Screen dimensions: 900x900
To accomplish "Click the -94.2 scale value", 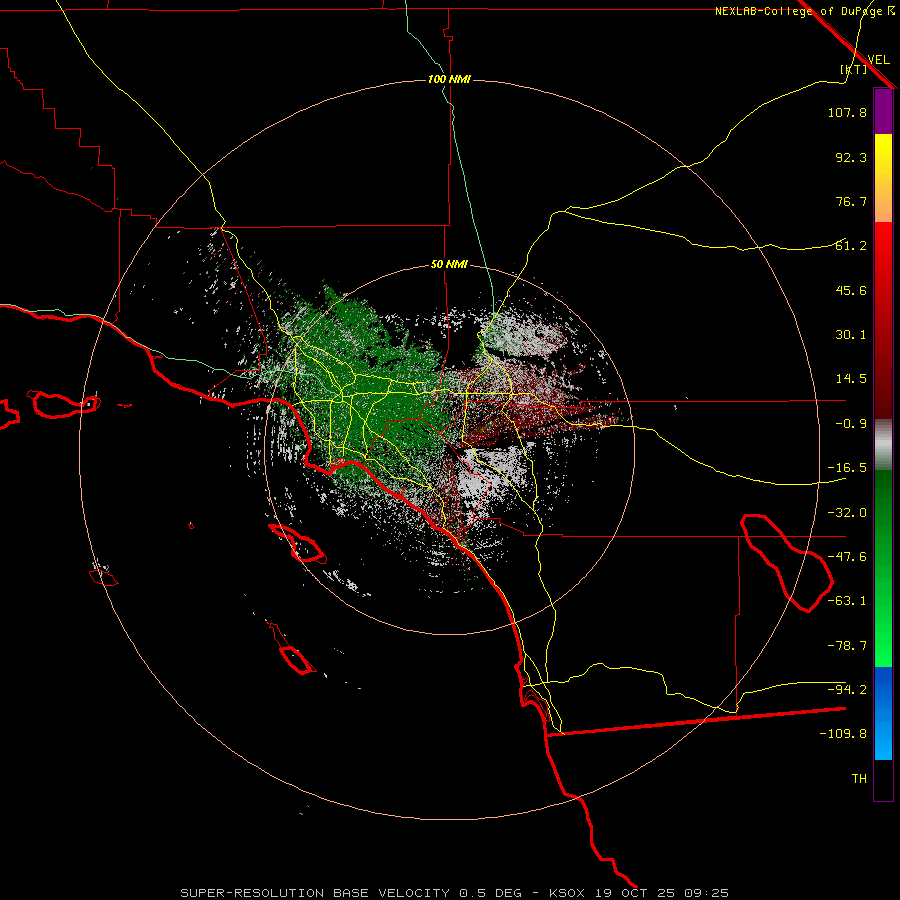I will (847, 689).
